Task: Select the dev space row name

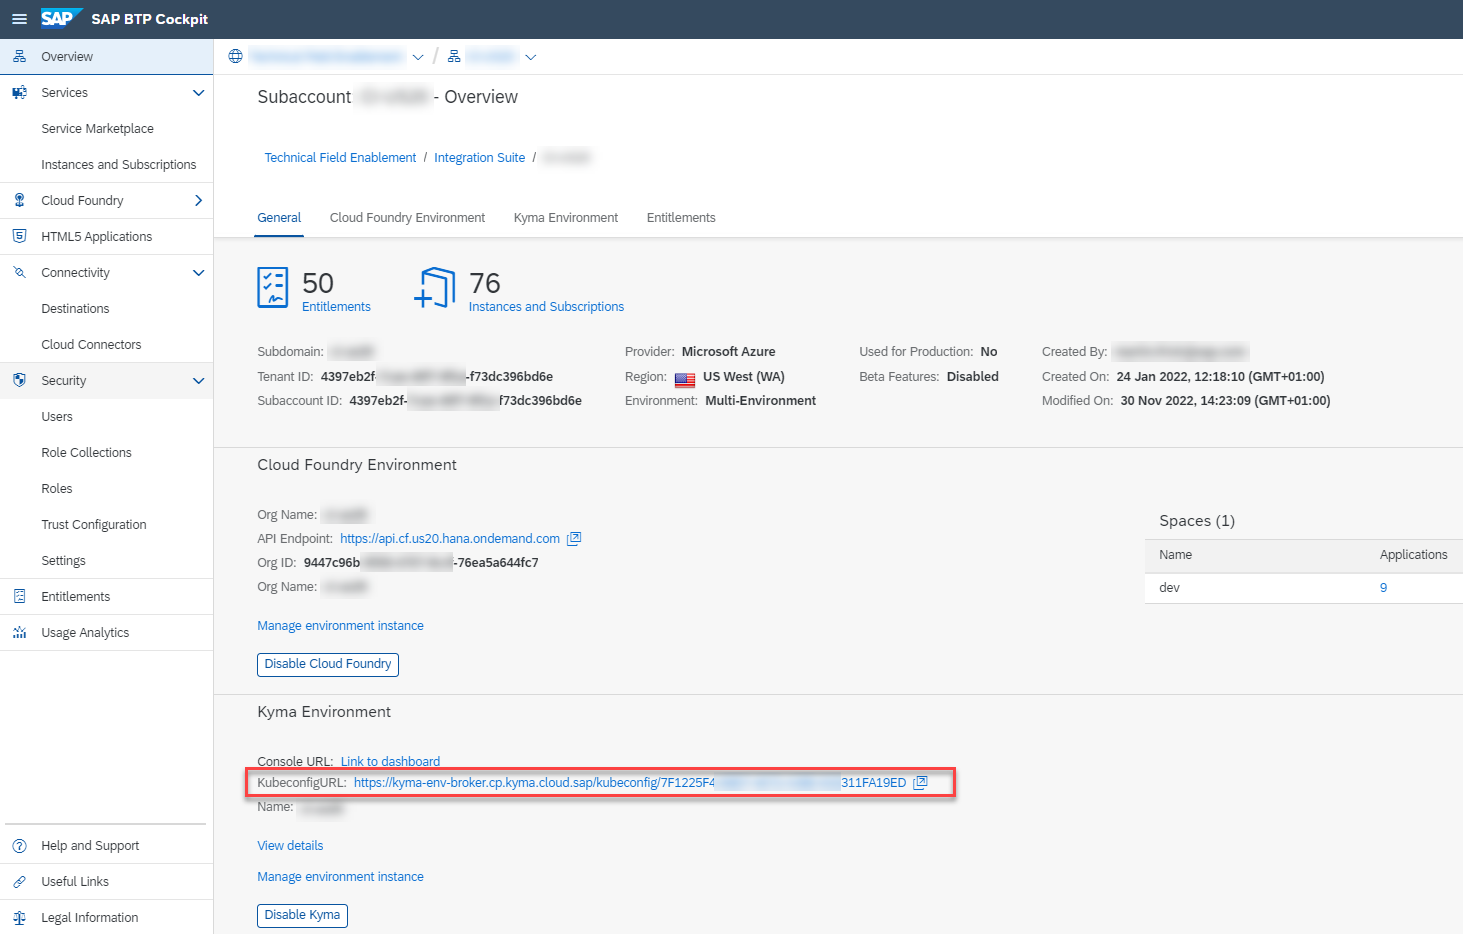Action: click(x=1169, y=588)
